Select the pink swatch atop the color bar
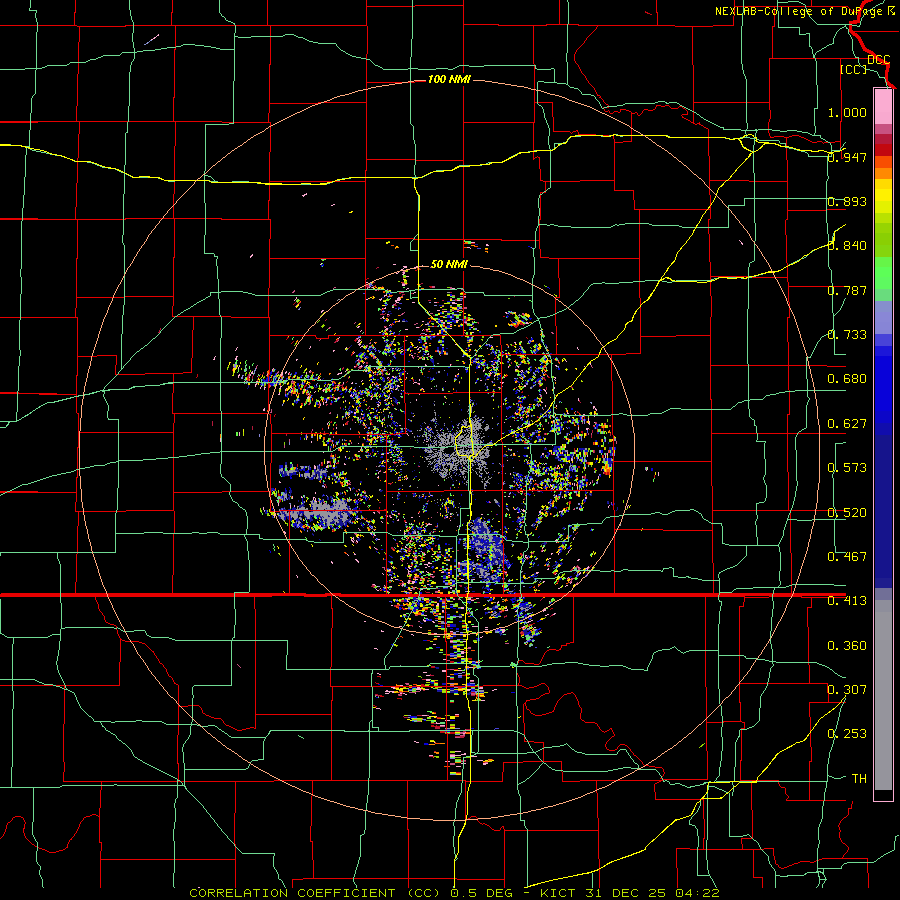 pos(883,106)
